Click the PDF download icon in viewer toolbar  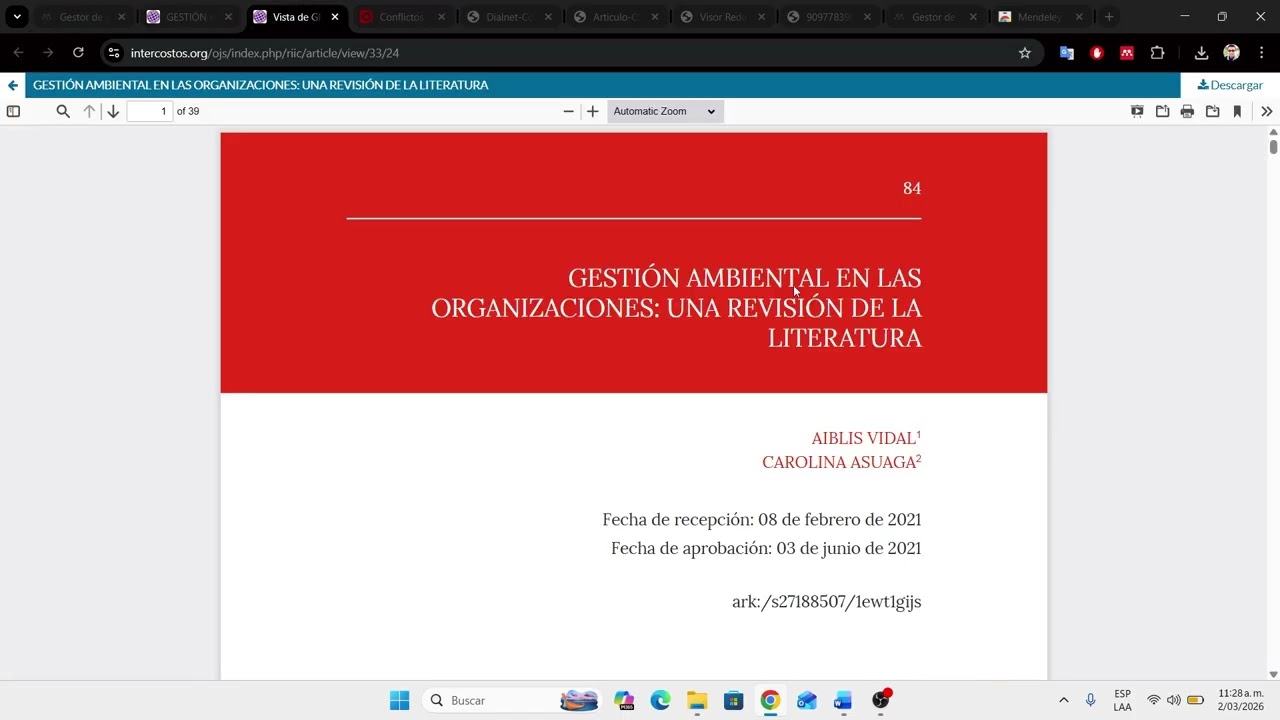click(x=1212, y=111)
